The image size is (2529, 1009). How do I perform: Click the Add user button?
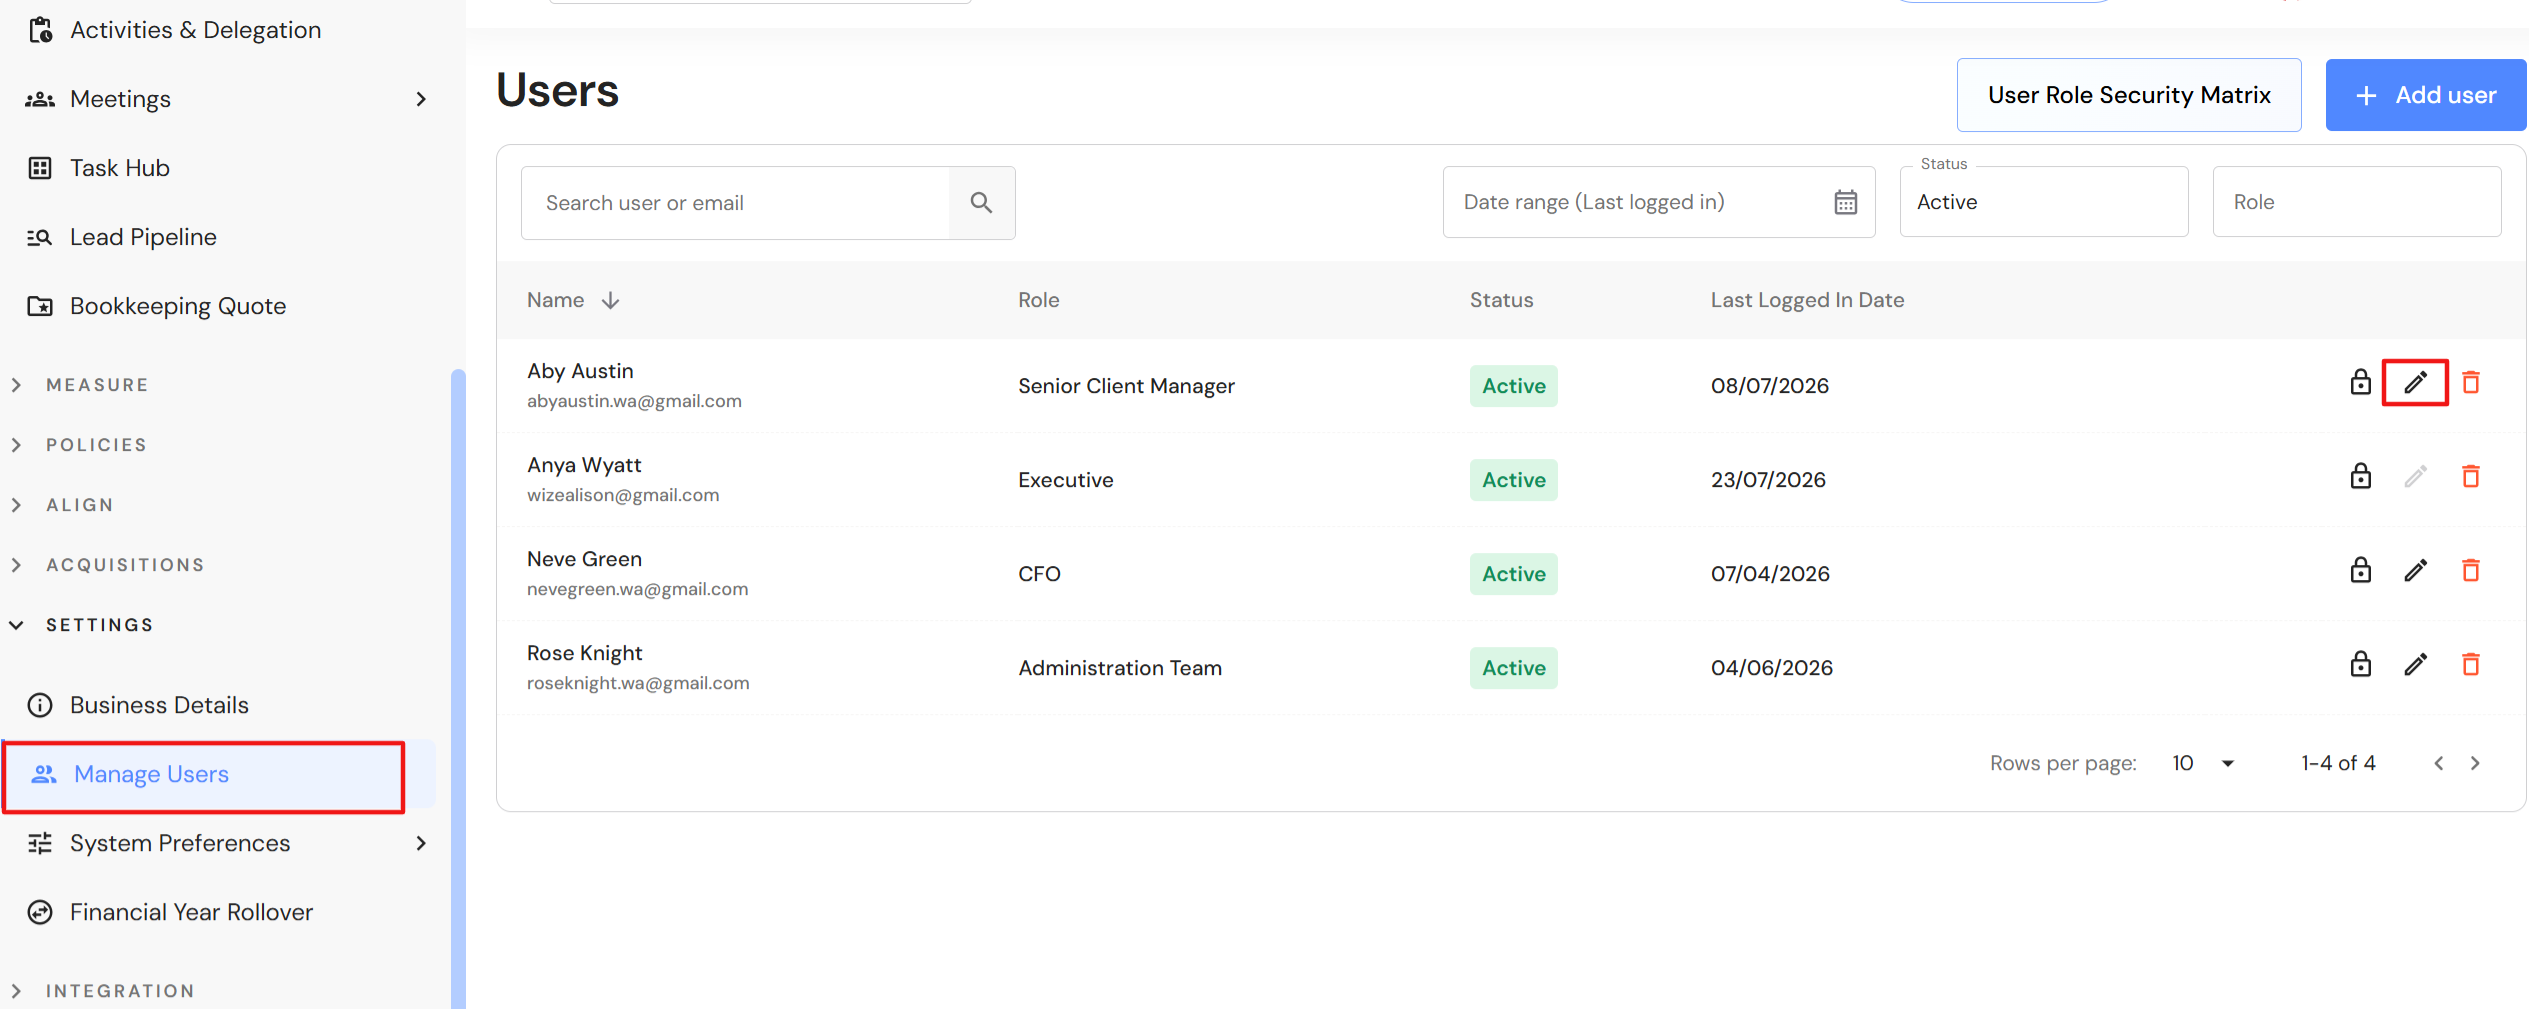point(2425,95)
